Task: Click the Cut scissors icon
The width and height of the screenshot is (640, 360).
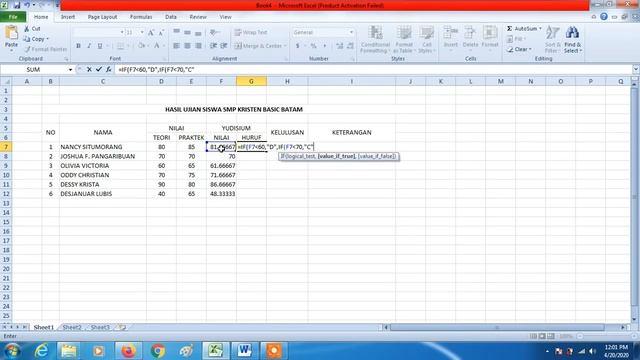Action: coord(27,29)
